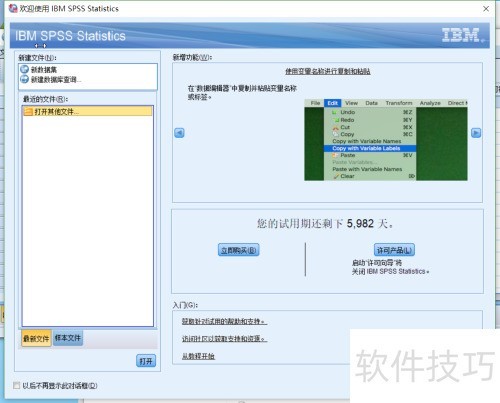Switch to the 最新文件 tab
Viewport: 500px width, 403px height.
pos(36,339)
